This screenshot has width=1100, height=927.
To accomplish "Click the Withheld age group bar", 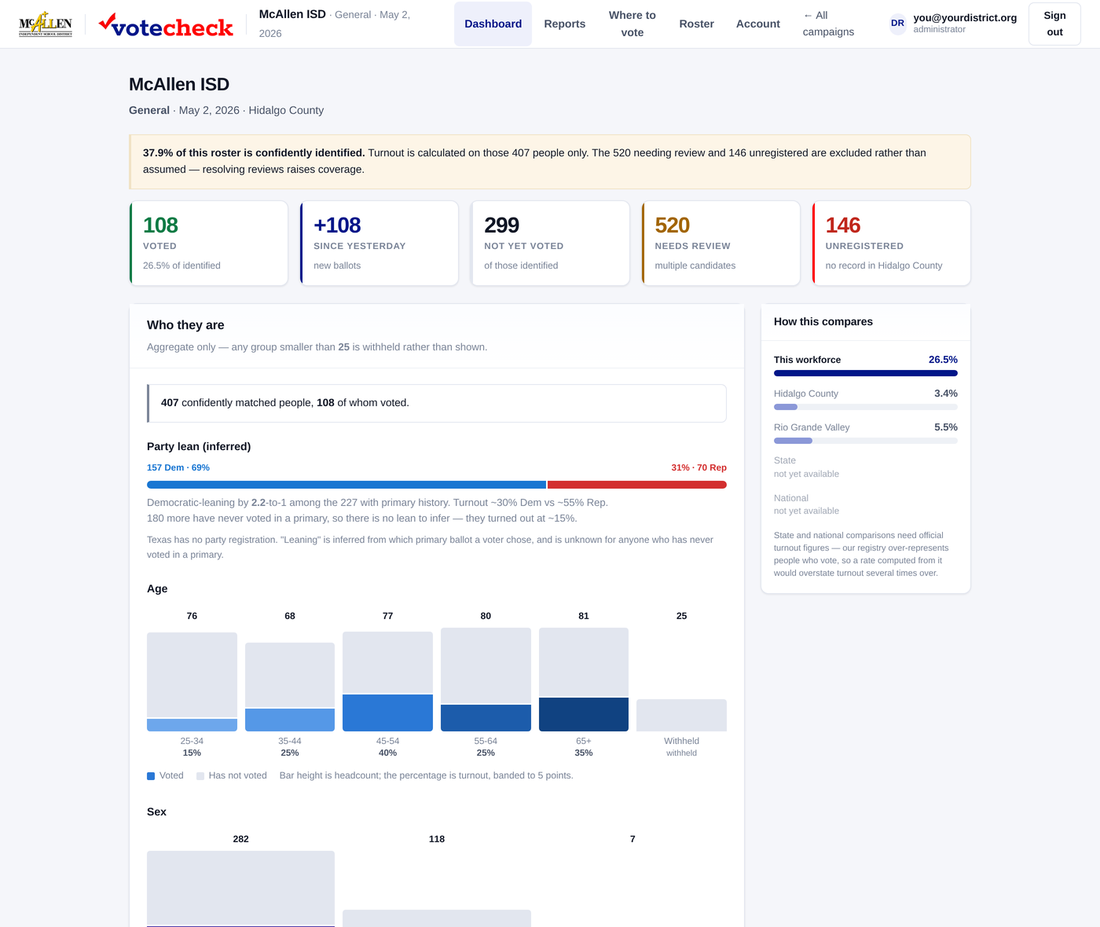I will point(681,715).
